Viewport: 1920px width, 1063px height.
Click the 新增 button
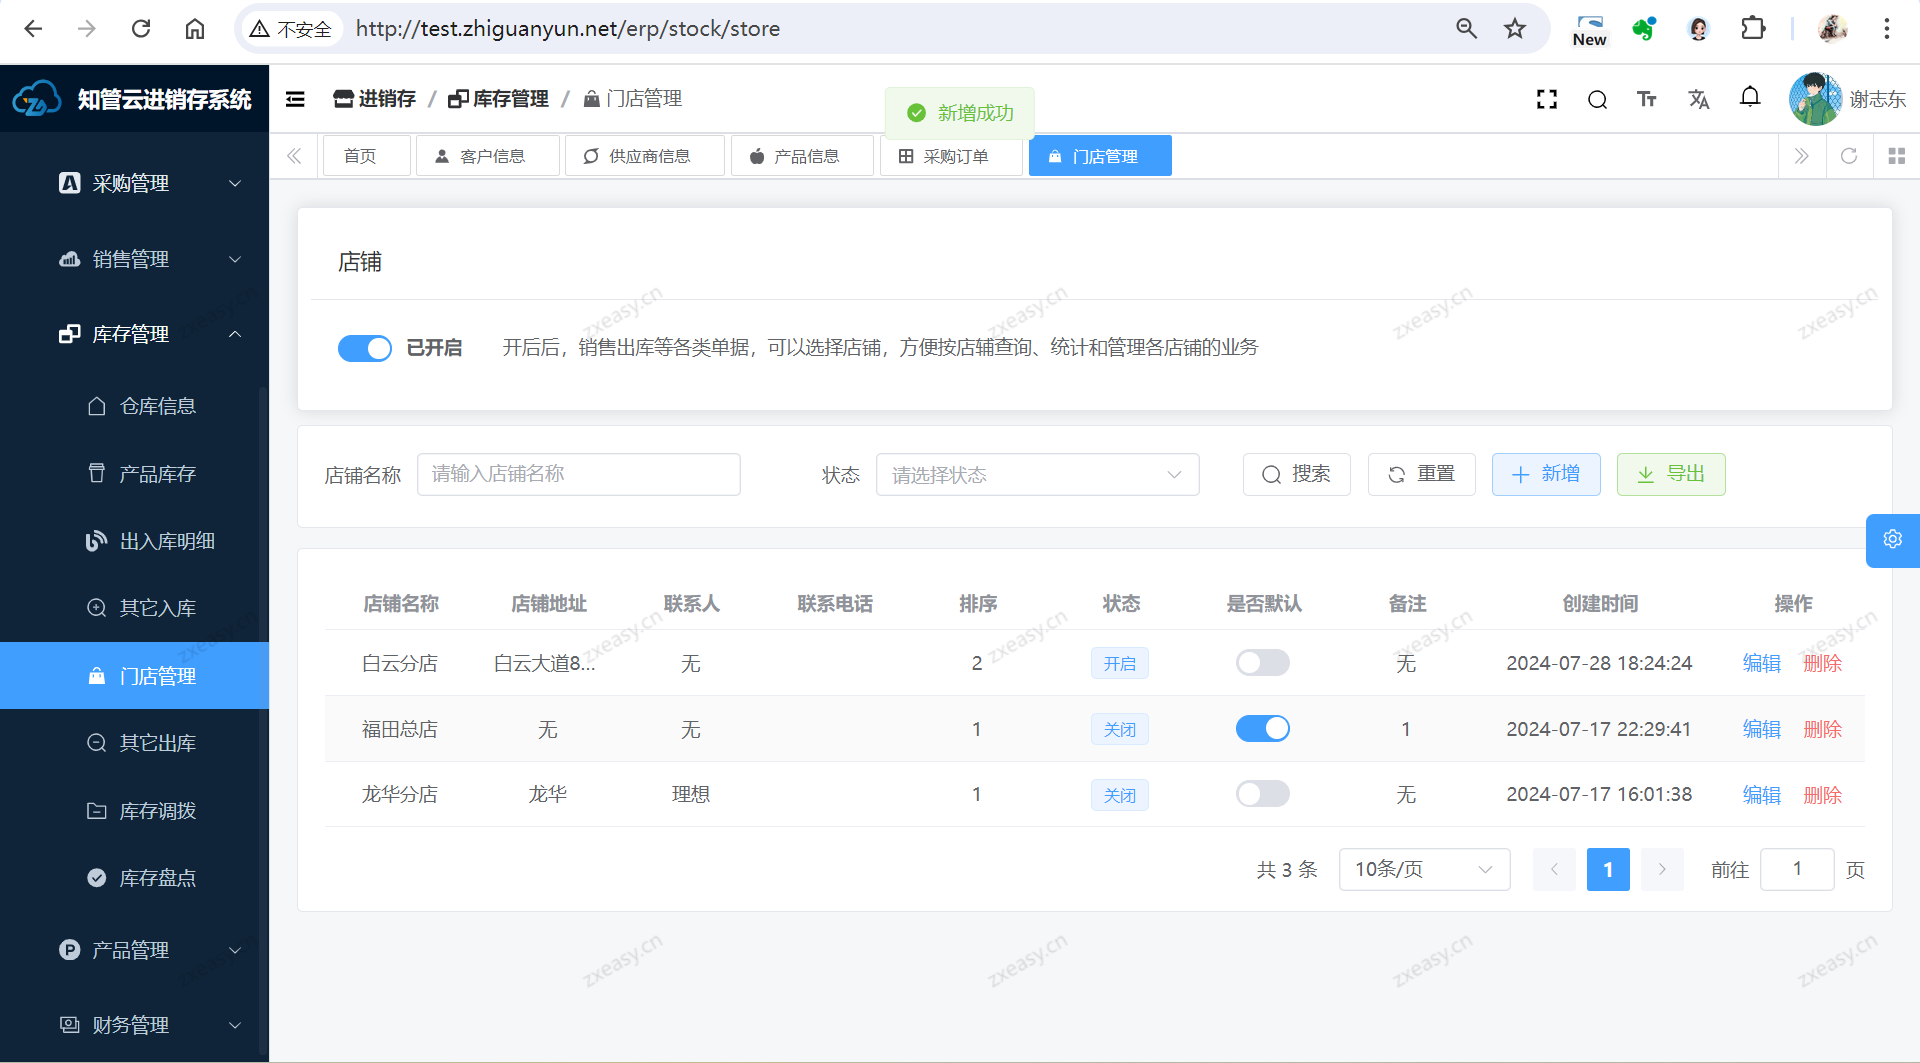coord(1546,474)
